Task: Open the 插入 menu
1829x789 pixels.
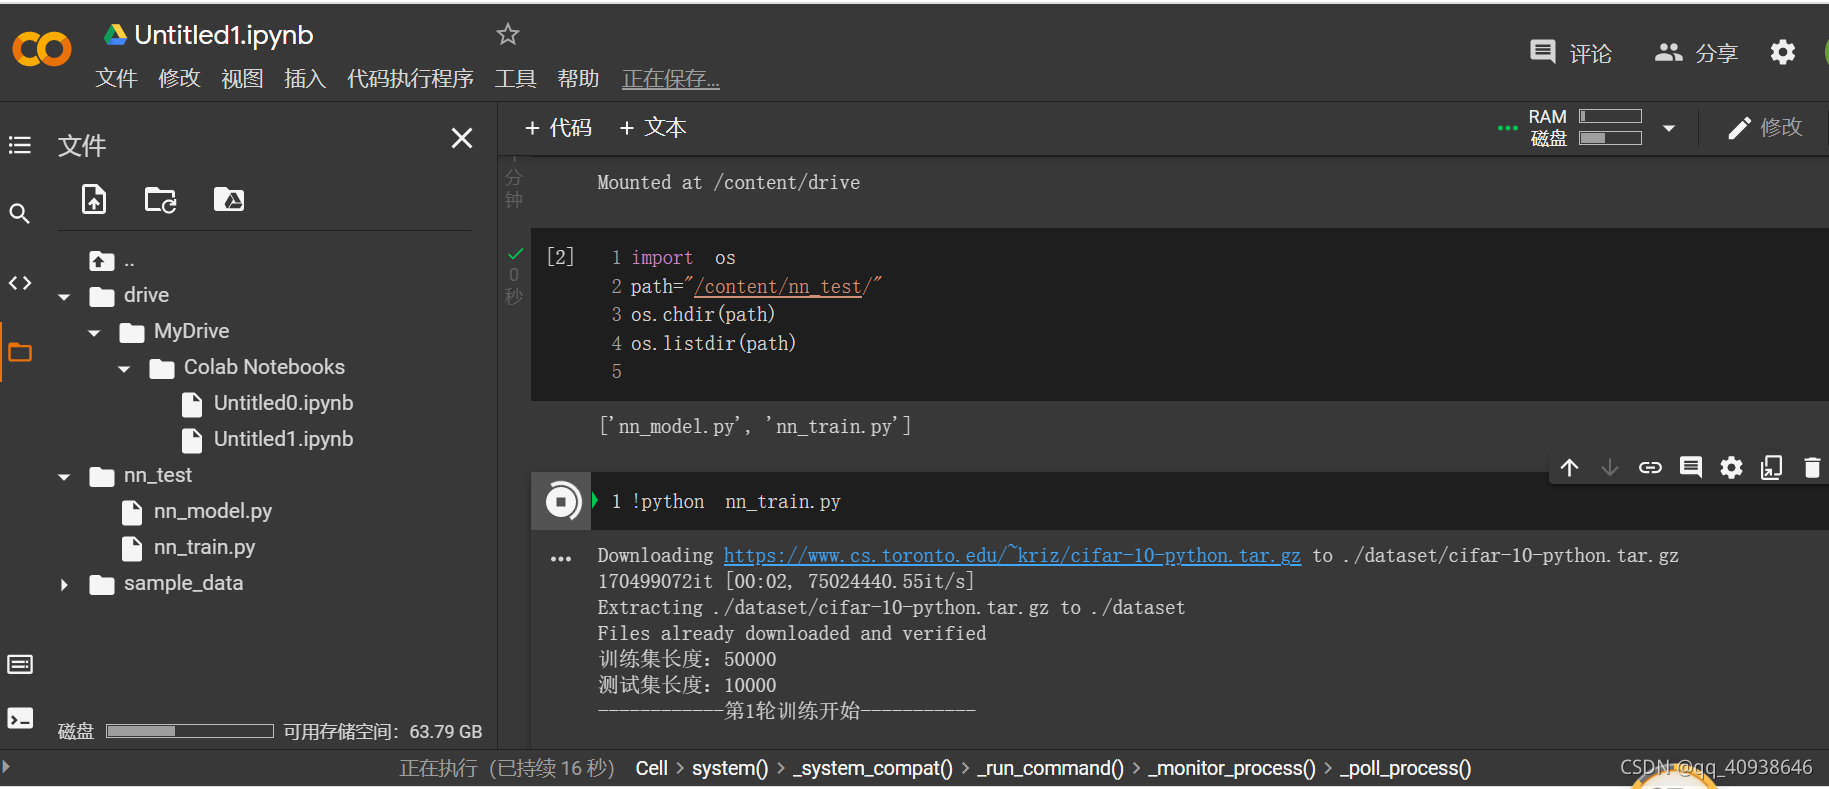Action: tap(305, 78)
